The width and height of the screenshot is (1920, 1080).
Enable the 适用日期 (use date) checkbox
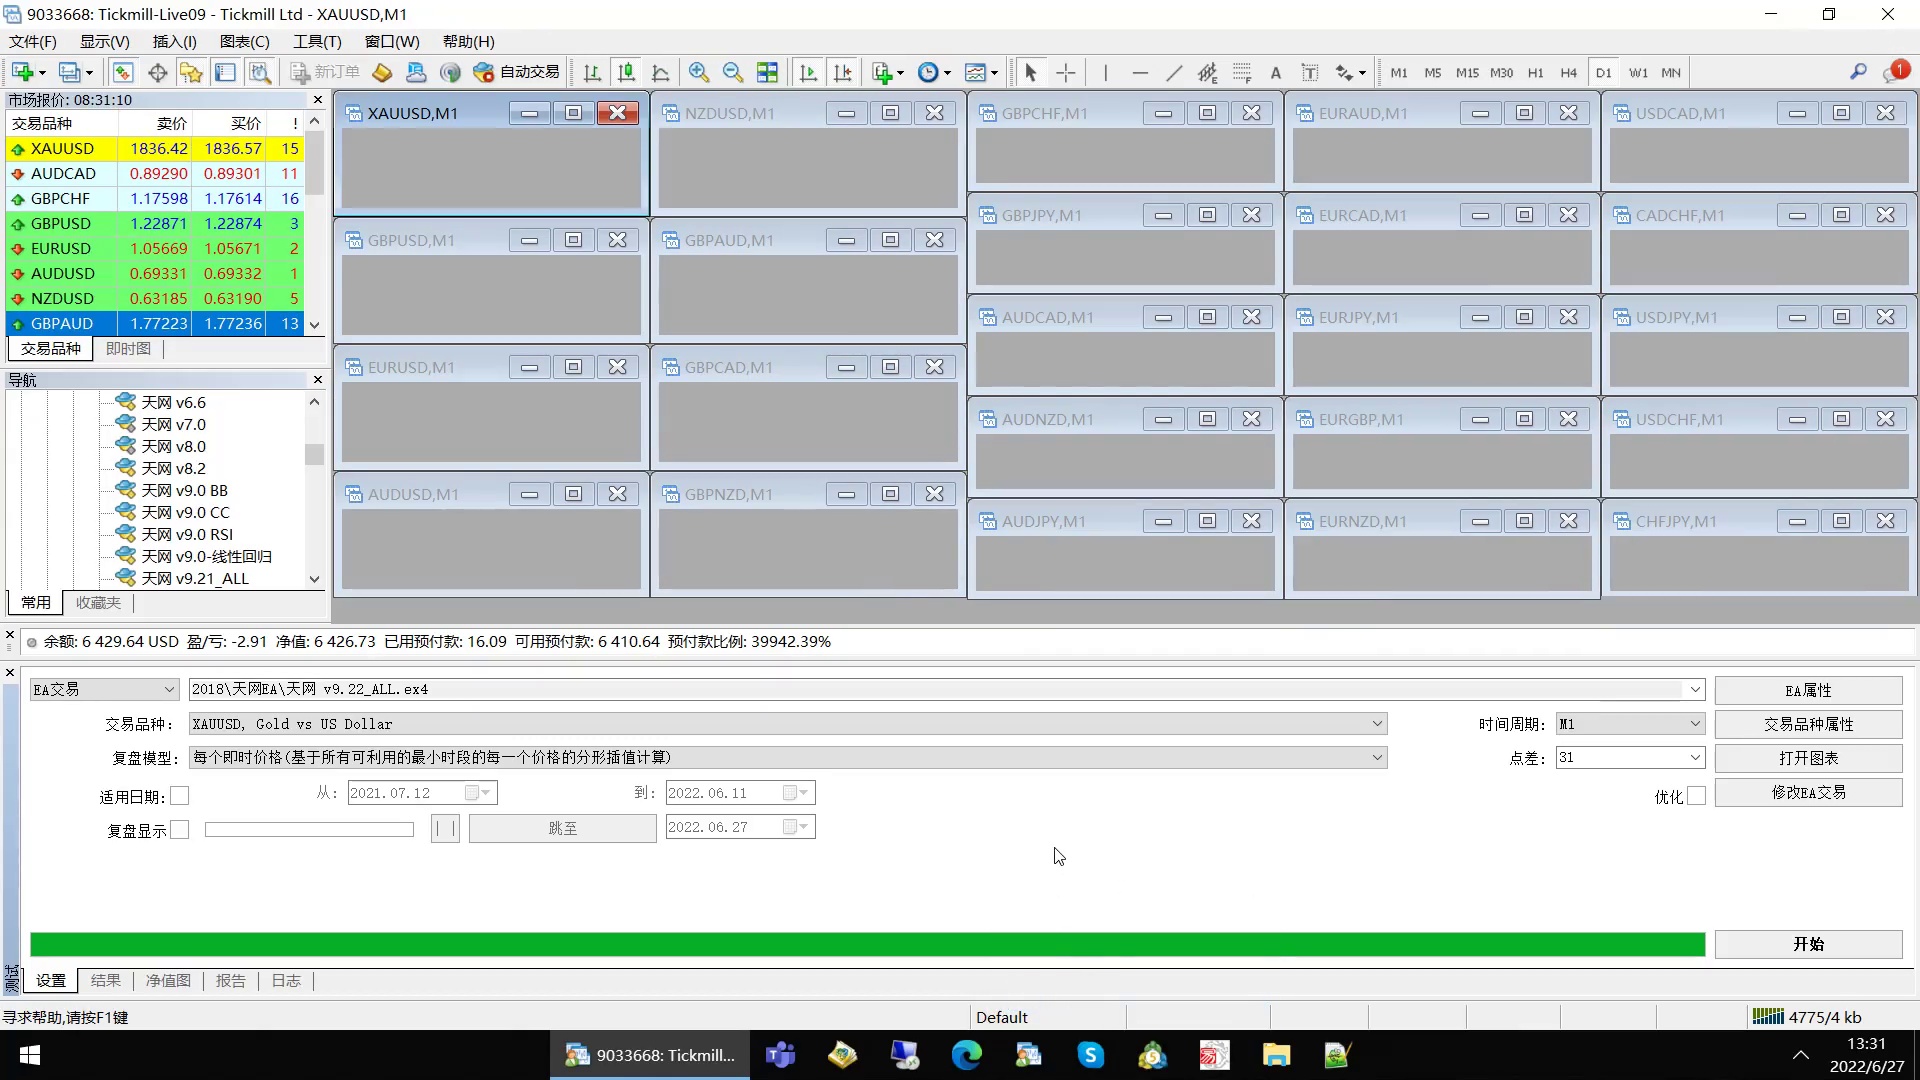click(x=180, y=796)
